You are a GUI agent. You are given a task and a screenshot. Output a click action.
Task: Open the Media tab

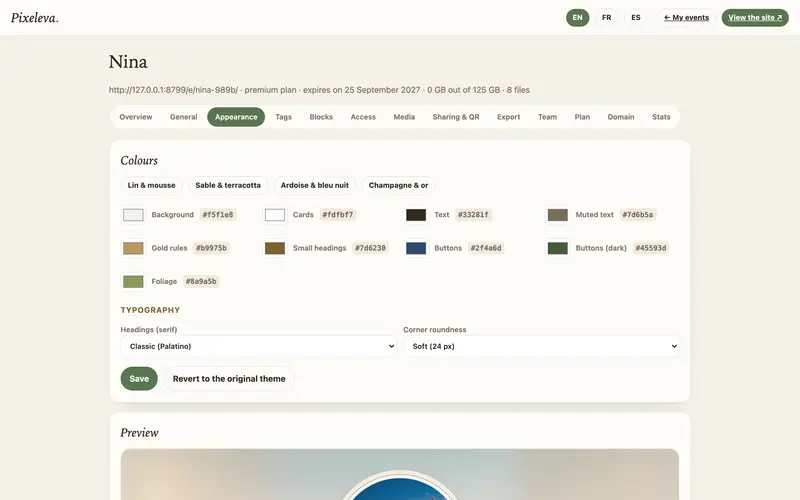(404, 117)
